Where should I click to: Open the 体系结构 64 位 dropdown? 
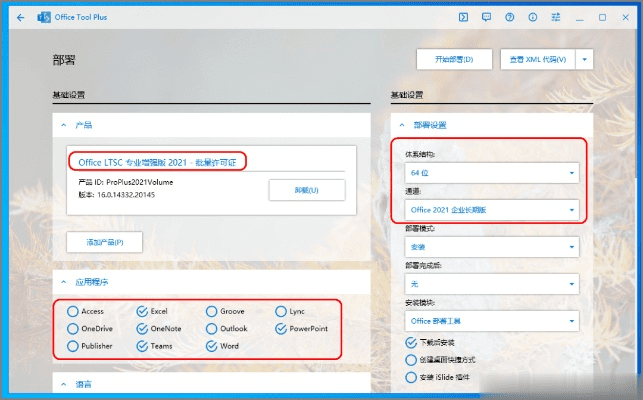click(x=490, y=173)
